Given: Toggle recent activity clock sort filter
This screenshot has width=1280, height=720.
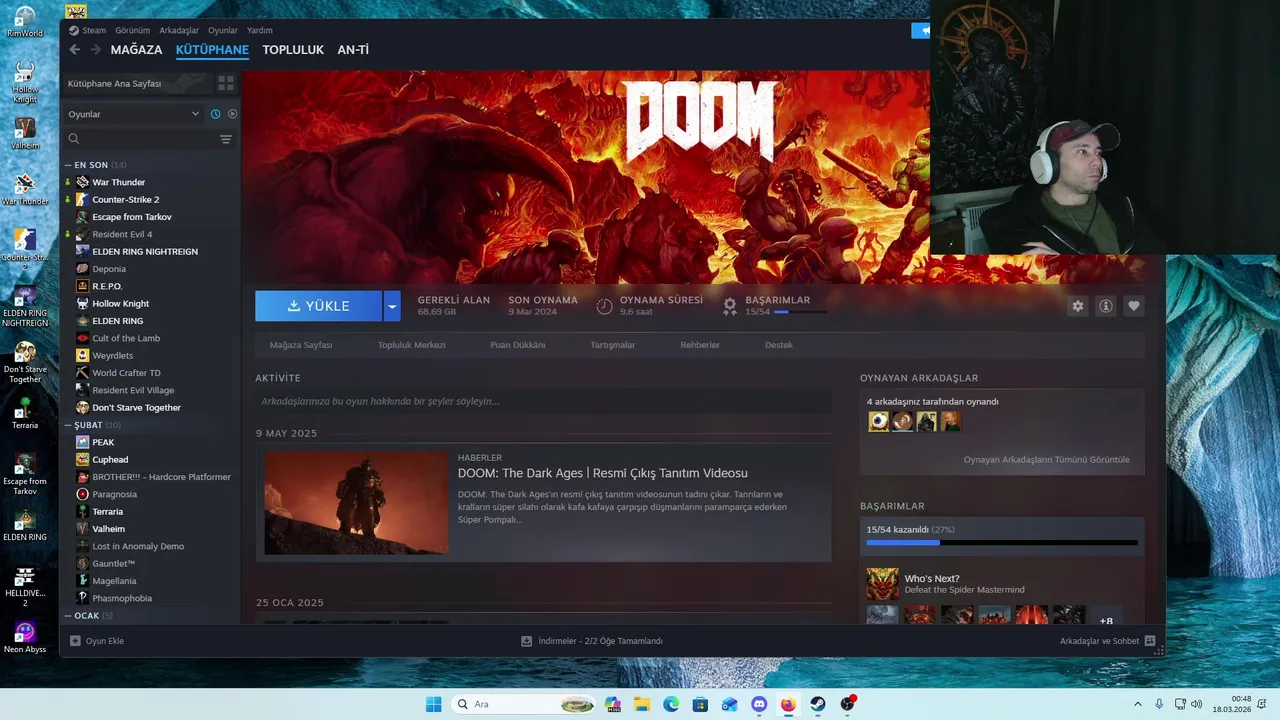Looking at the screenshot, I should tap(215, 114).
